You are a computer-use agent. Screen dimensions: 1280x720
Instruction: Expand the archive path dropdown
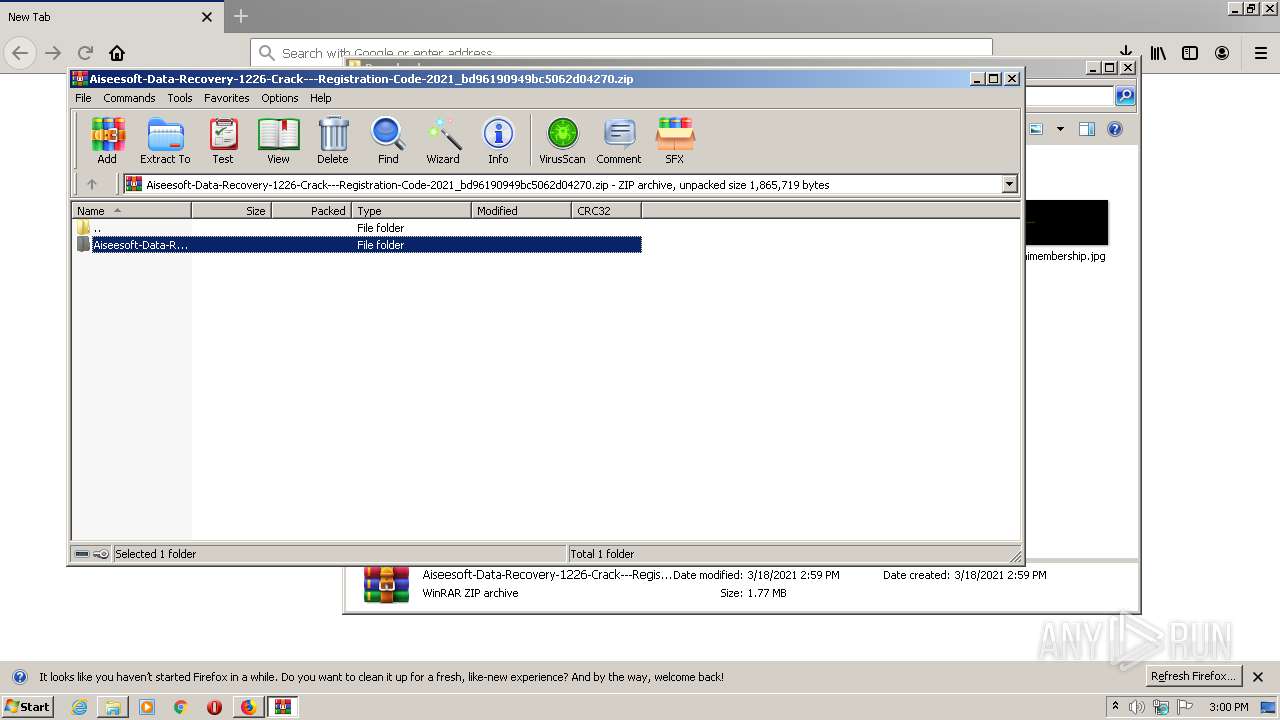pyautogui.click(x=1009, y=184)
